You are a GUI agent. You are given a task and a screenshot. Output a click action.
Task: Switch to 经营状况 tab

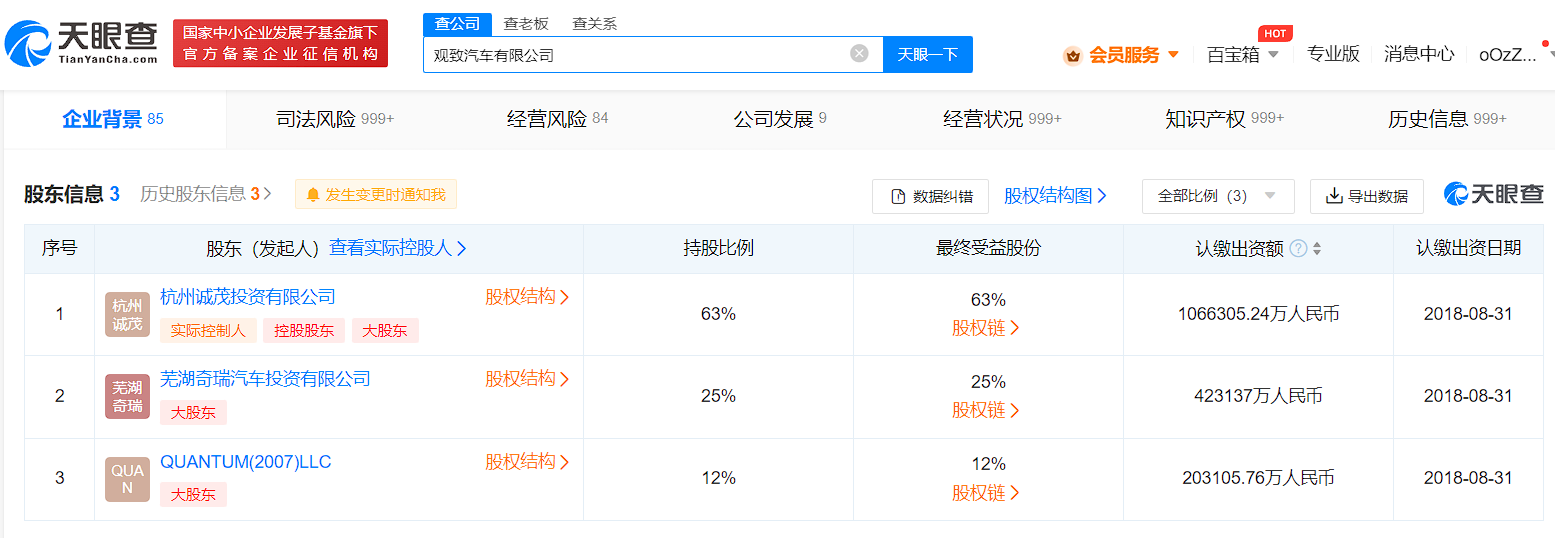(x=1002, y=120)
